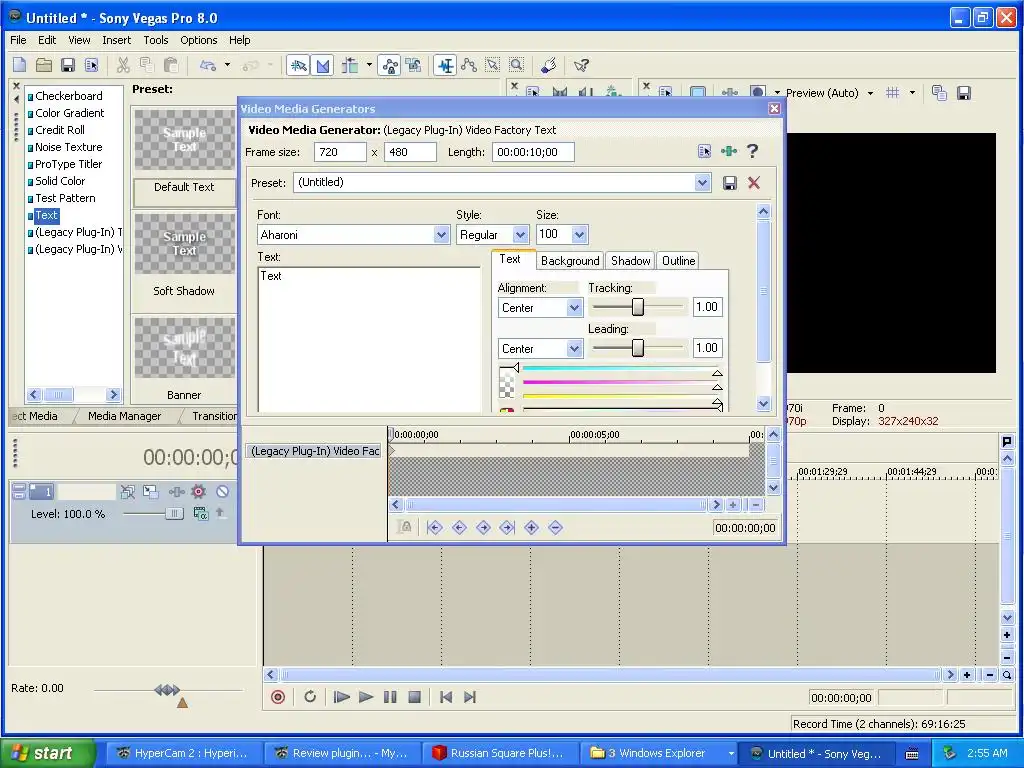Toggle the Auto Ripple toolbar button
The width and height of the screenshot is (1024, 768).
coord(350,65)
